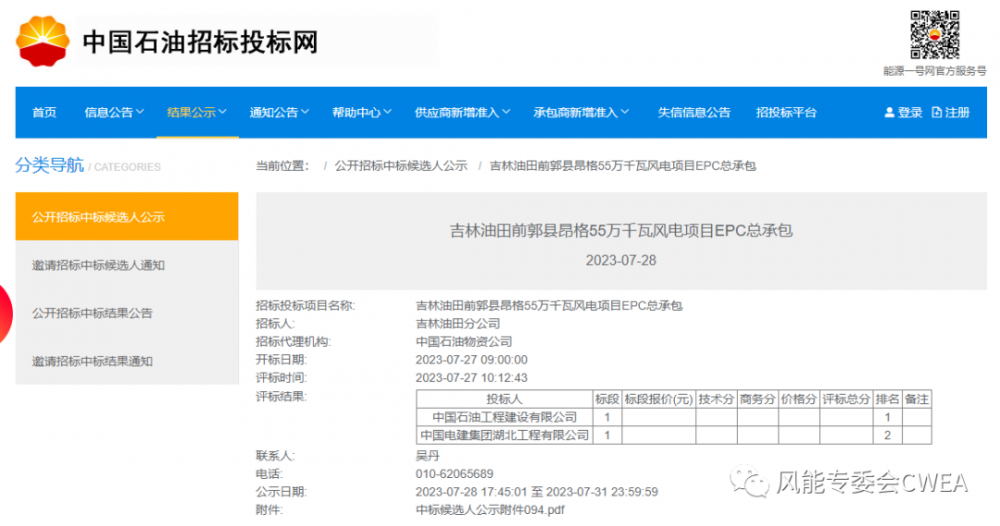
Task: Click the document icon beside 注册
Action: click(x=936, y=112)
